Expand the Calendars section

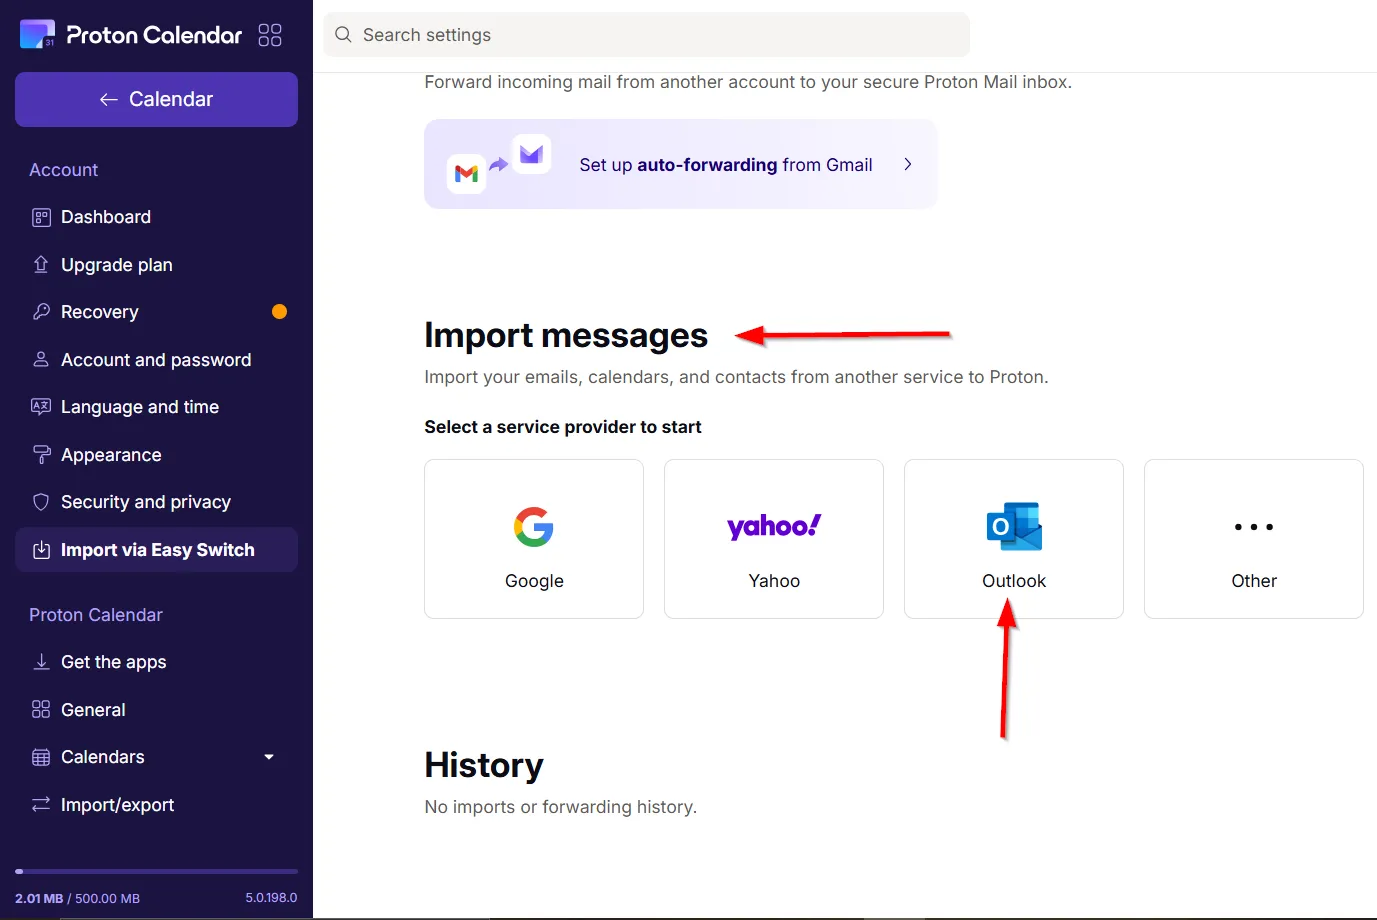tap(268, 757)
